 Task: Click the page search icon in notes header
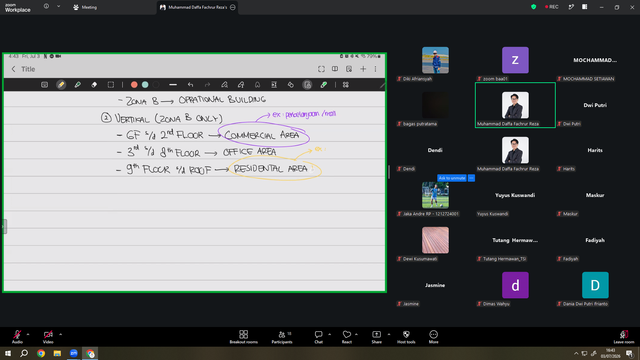pyautogui.click(x=349, y=69)
